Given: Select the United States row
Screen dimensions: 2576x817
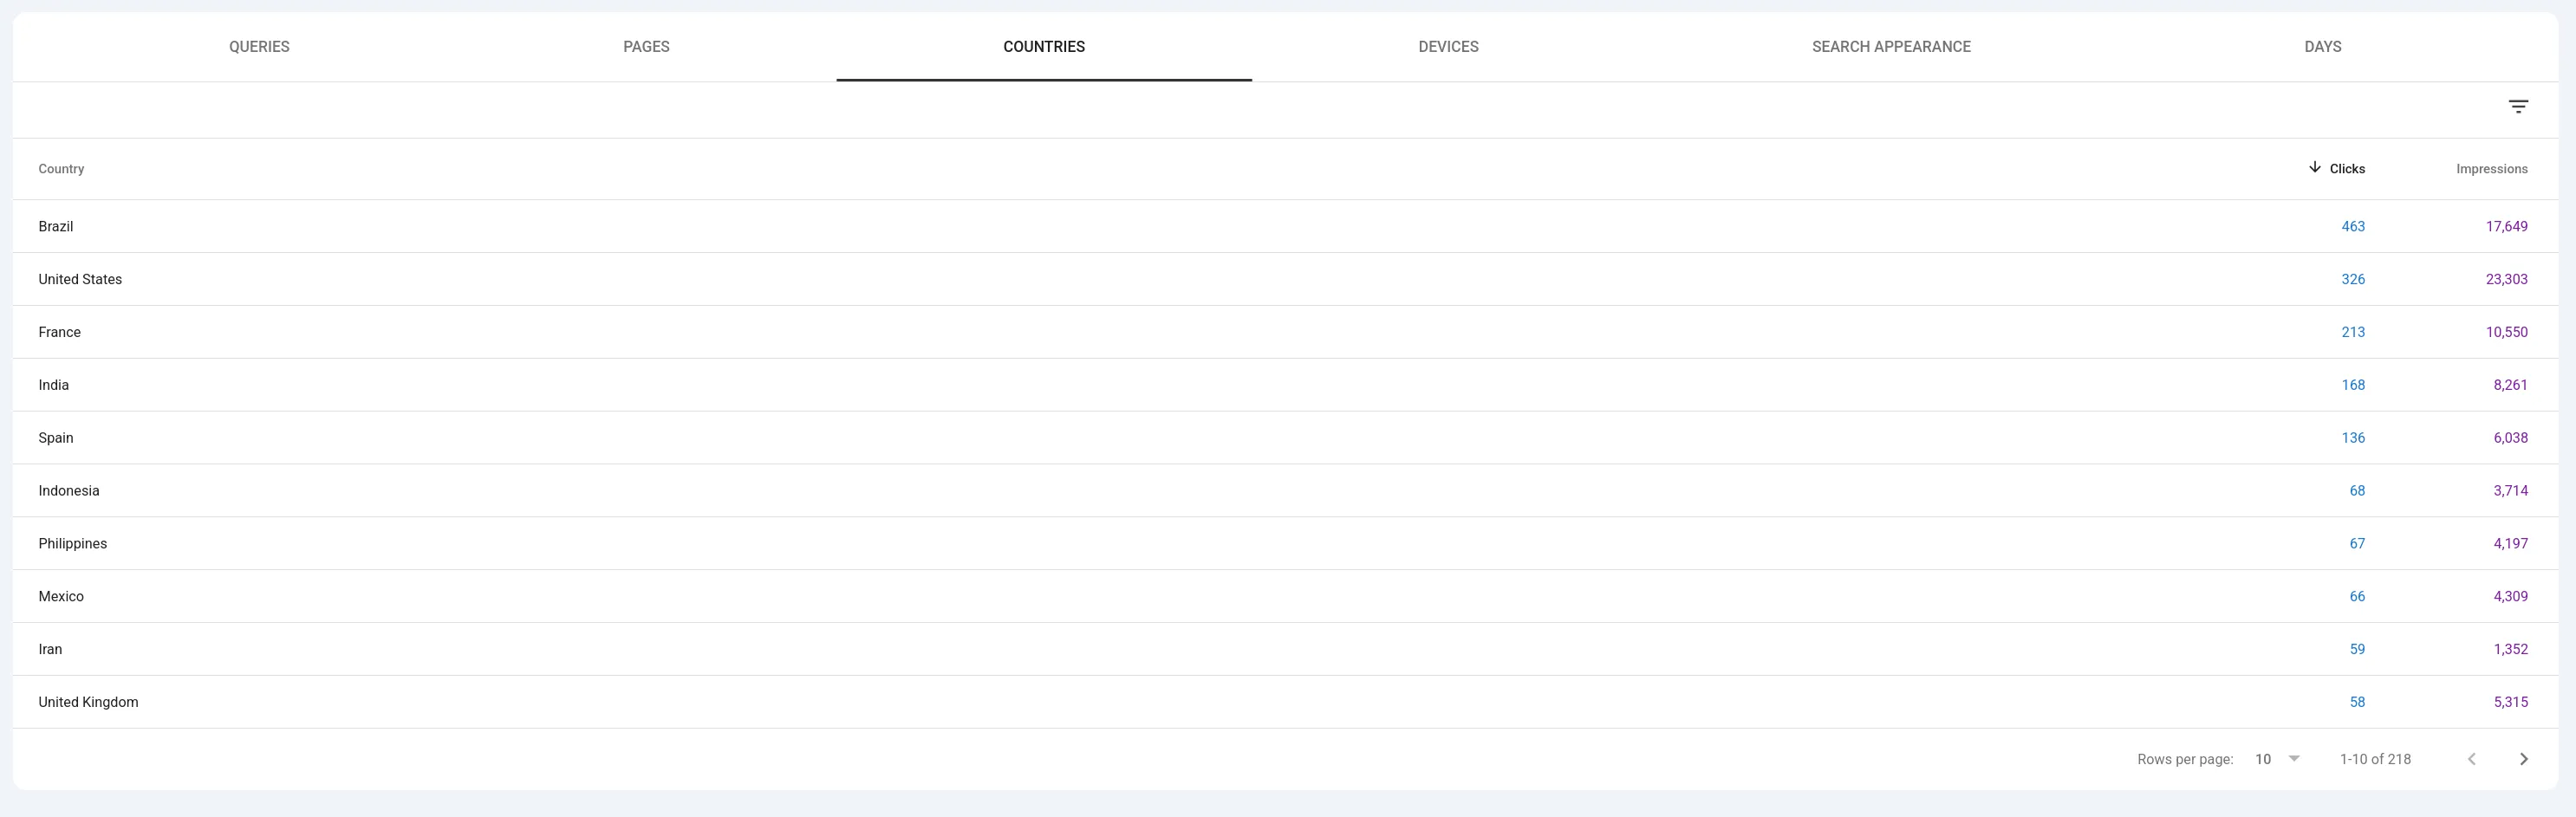Looking at the screenshot, I should pyautogui.click(x=1285, y=279).
